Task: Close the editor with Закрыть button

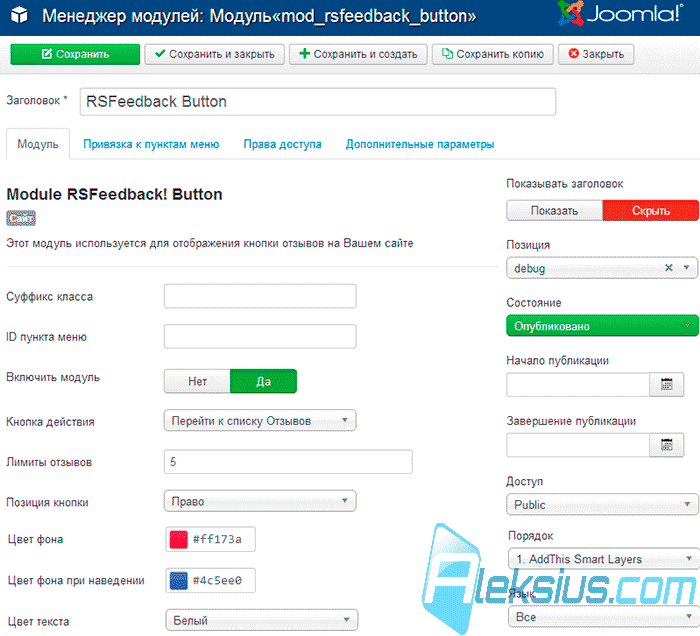Action: pos(596,54)
